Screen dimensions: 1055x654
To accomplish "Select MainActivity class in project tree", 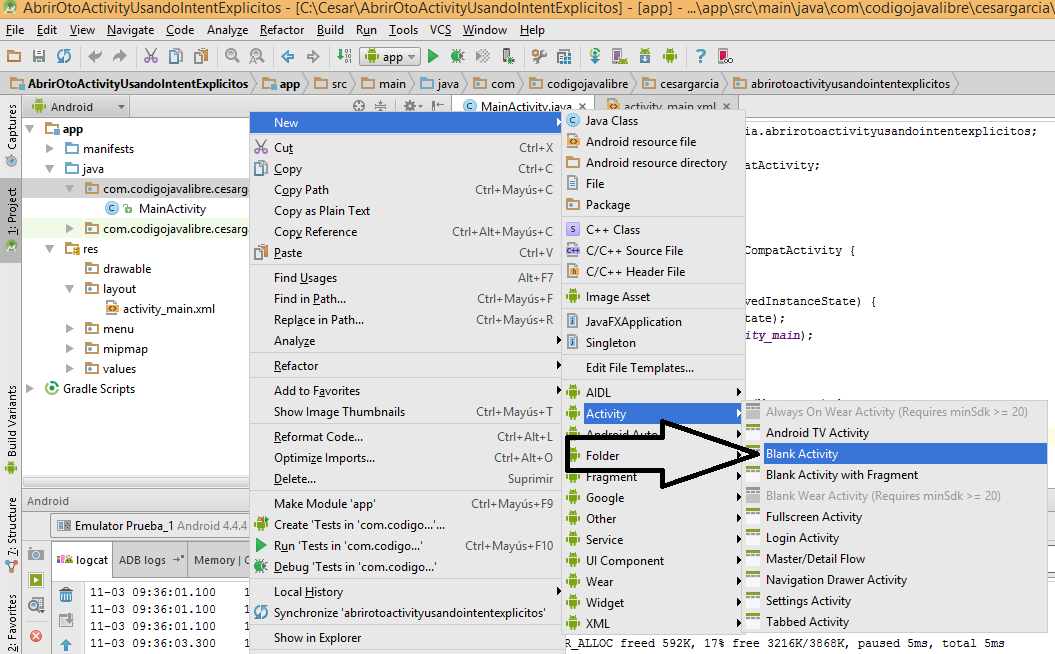I will pos(172,209).
